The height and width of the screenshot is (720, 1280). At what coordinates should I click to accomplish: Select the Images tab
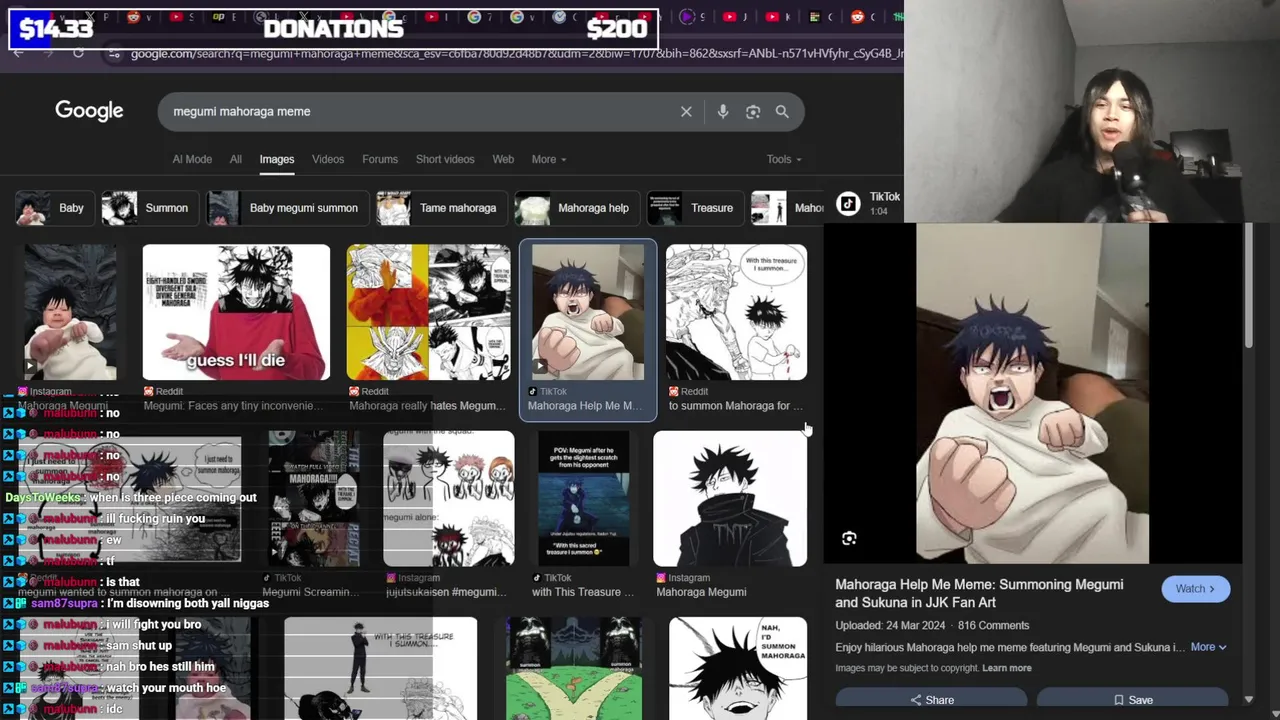coord(277,159)
